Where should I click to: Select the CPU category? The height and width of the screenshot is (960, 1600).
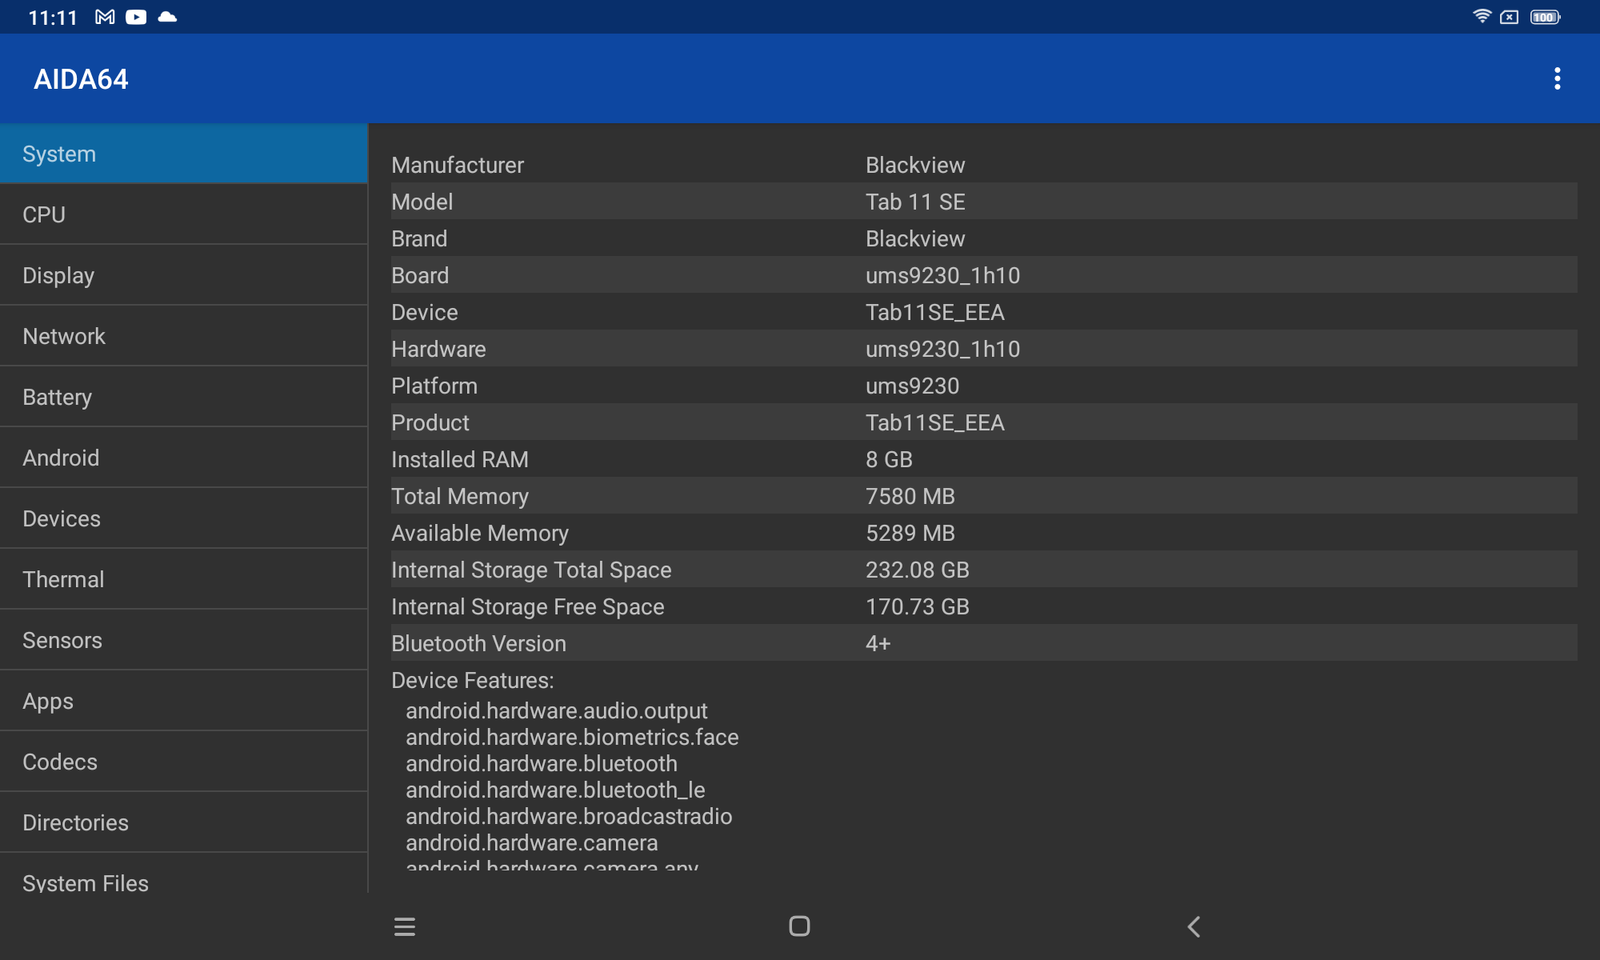(x=184, y=215)
